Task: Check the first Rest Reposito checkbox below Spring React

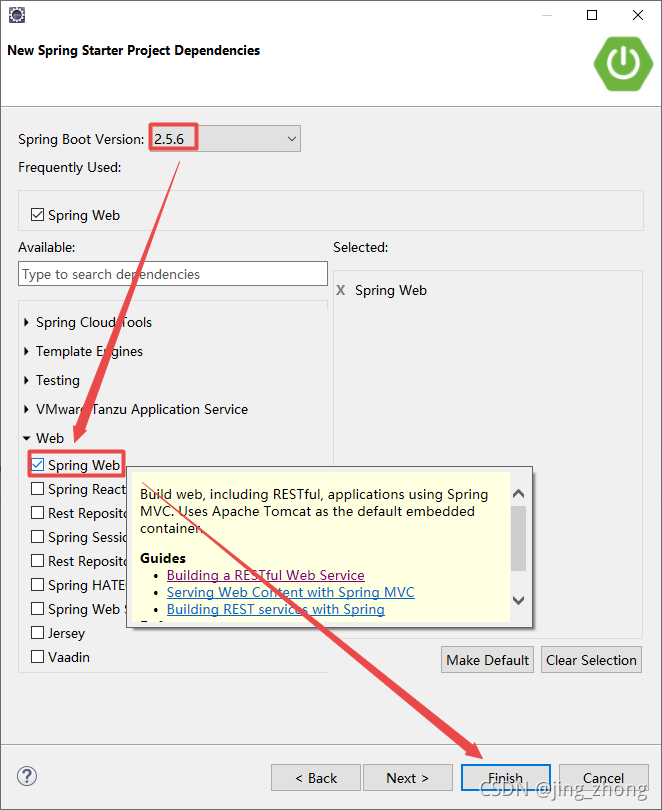Action: click(37, 512)
